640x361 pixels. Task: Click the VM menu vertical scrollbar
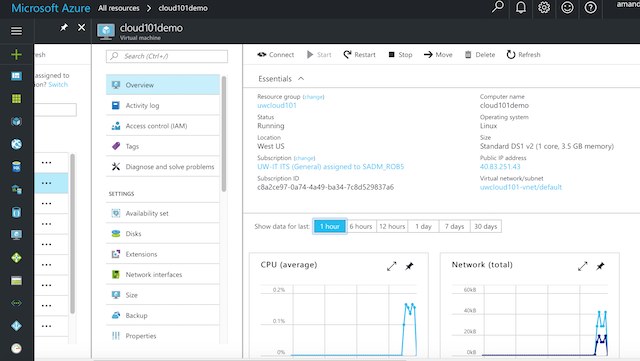coord(224,134)
